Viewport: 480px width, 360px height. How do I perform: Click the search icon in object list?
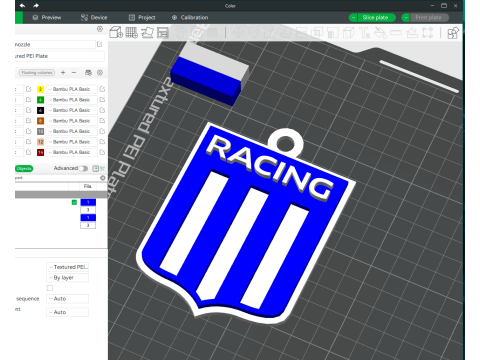click(x=103, y=178)
